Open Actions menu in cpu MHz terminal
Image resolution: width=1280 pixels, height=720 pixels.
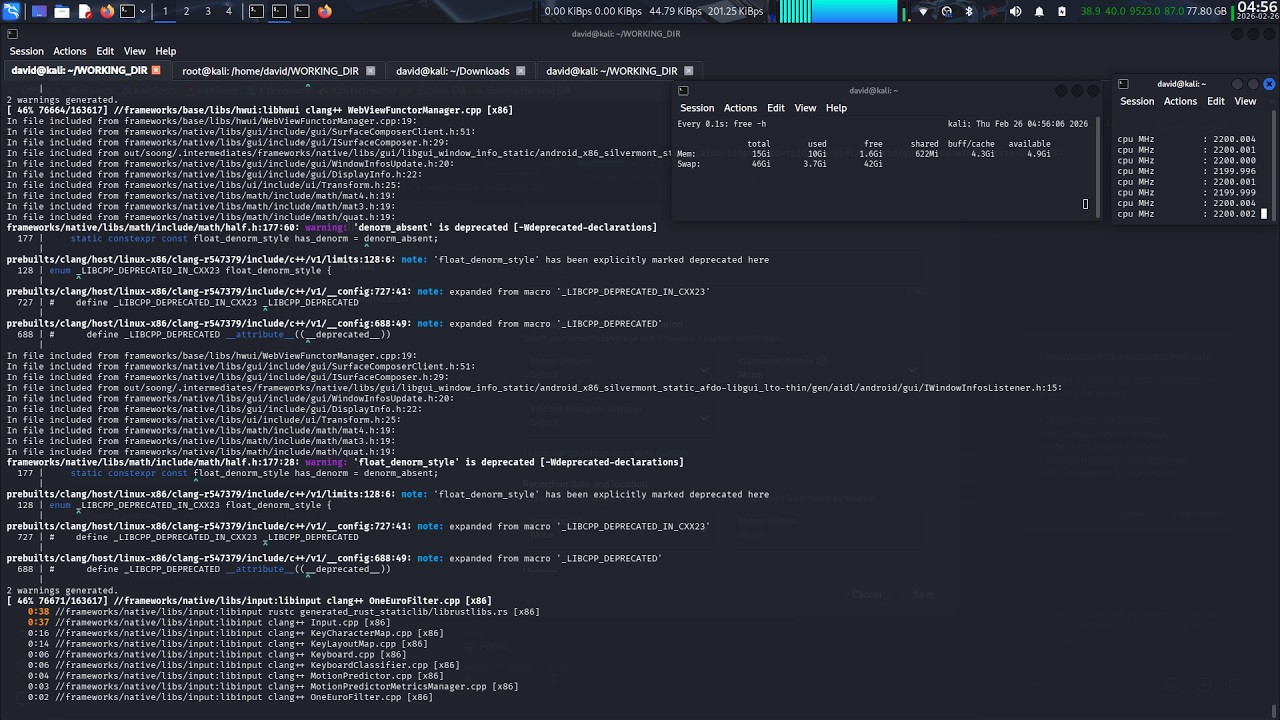tap(1180, 101)
